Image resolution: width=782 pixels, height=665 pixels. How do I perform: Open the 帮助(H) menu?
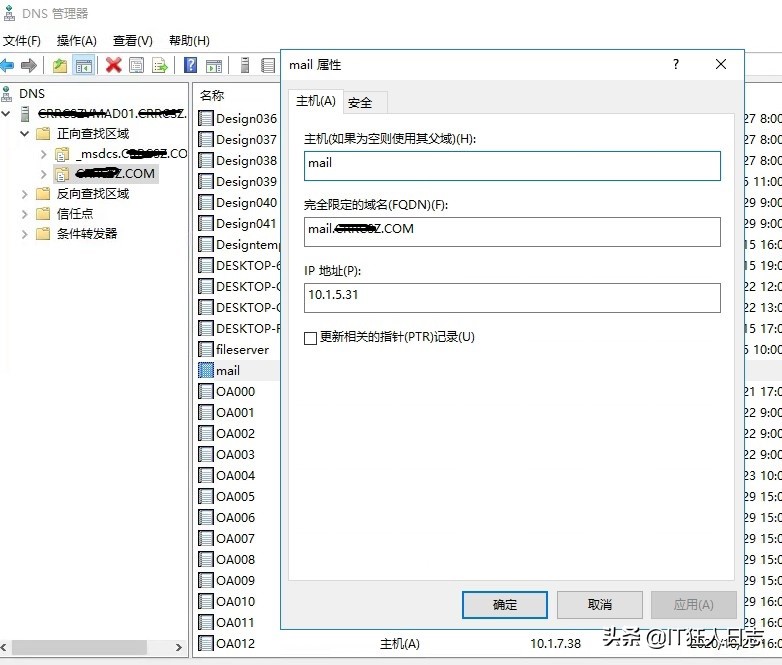tap(189, 40)
